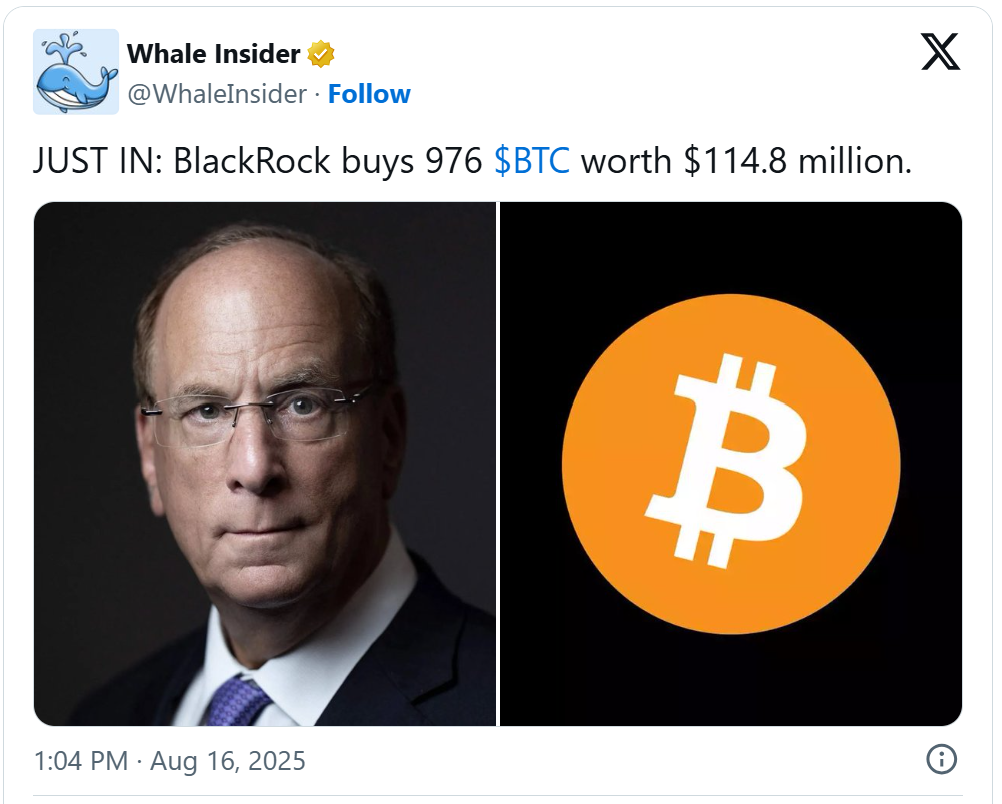The image size is (1002, 804).
Task: Follow the Whale Insider account
Action: click(x=369, y=94)
